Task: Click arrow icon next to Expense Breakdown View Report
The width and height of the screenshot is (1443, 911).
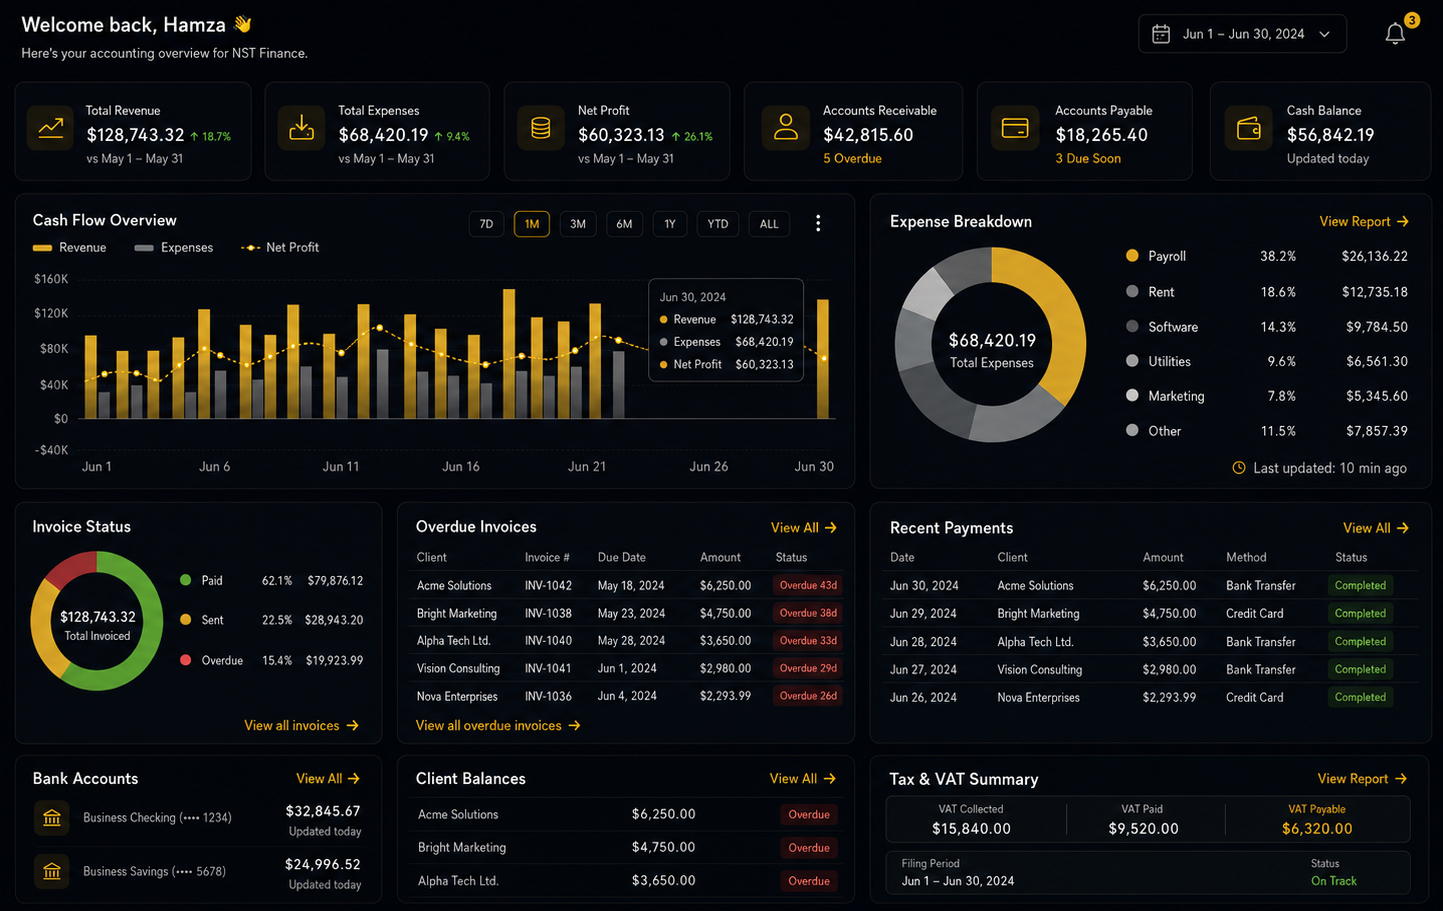Action: click(1403, 222)
